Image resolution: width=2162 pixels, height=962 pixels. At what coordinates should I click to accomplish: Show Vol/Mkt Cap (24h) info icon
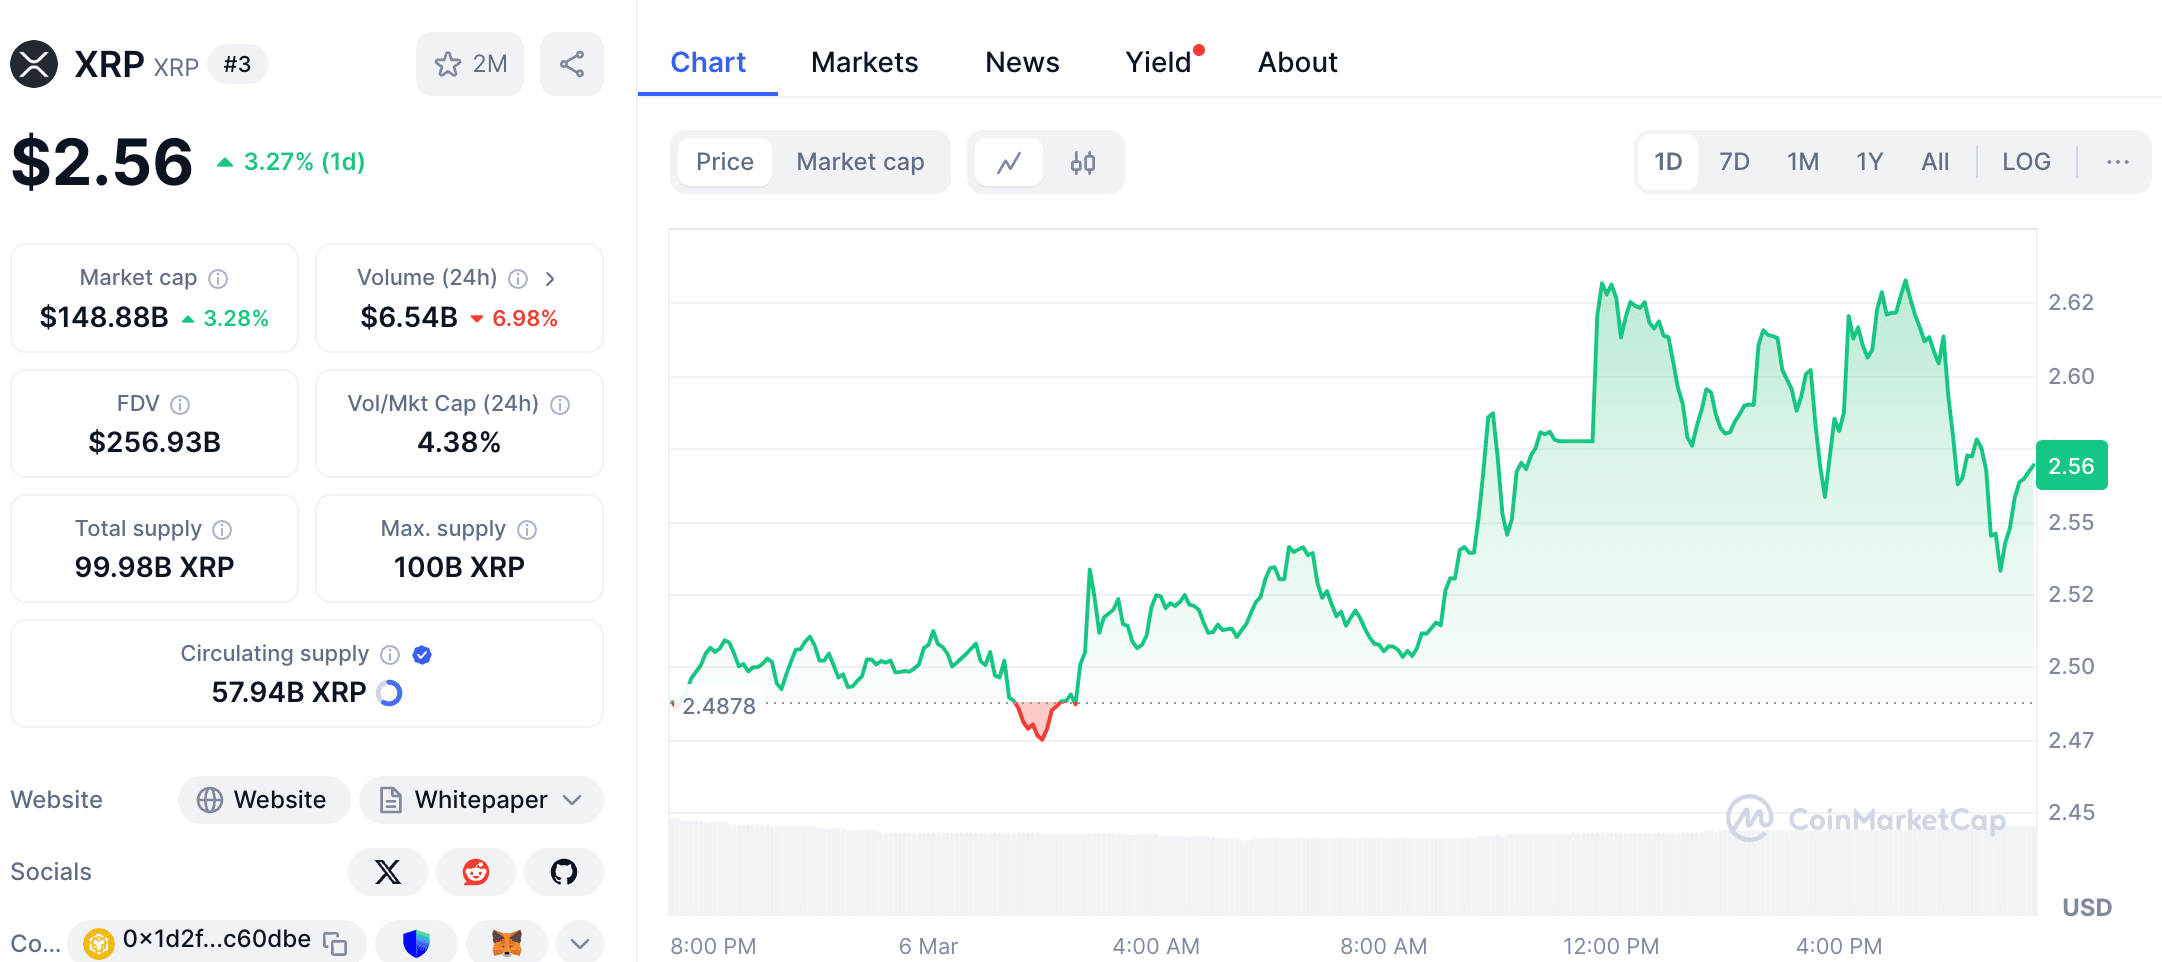click(x=560, y=405)
